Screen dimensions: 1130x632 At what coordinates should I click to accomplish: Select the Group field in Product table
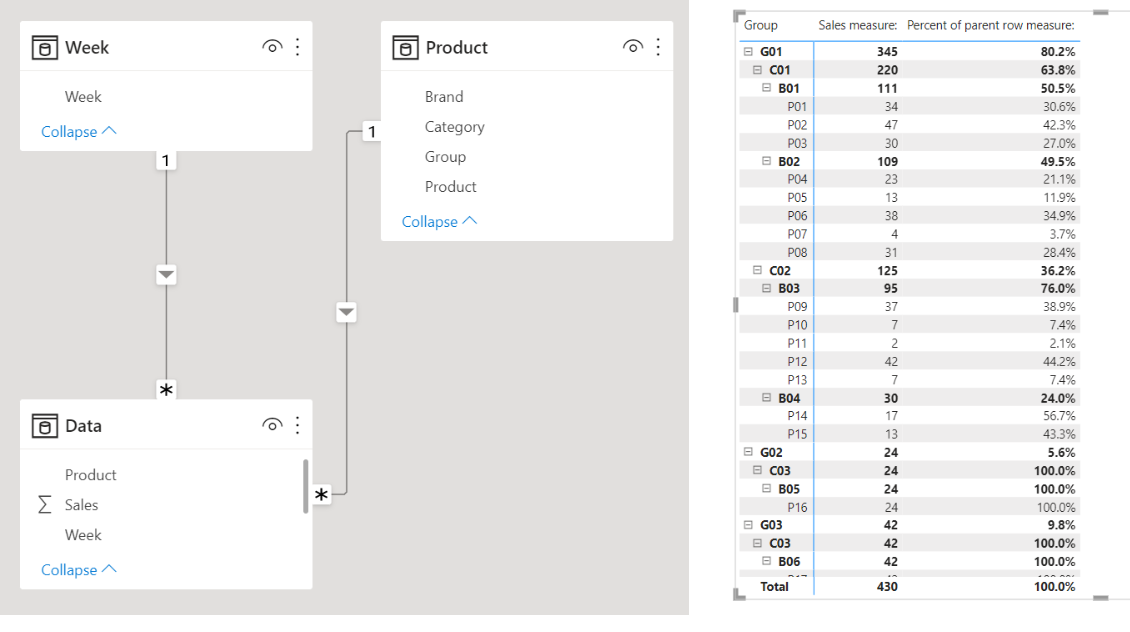445,156
